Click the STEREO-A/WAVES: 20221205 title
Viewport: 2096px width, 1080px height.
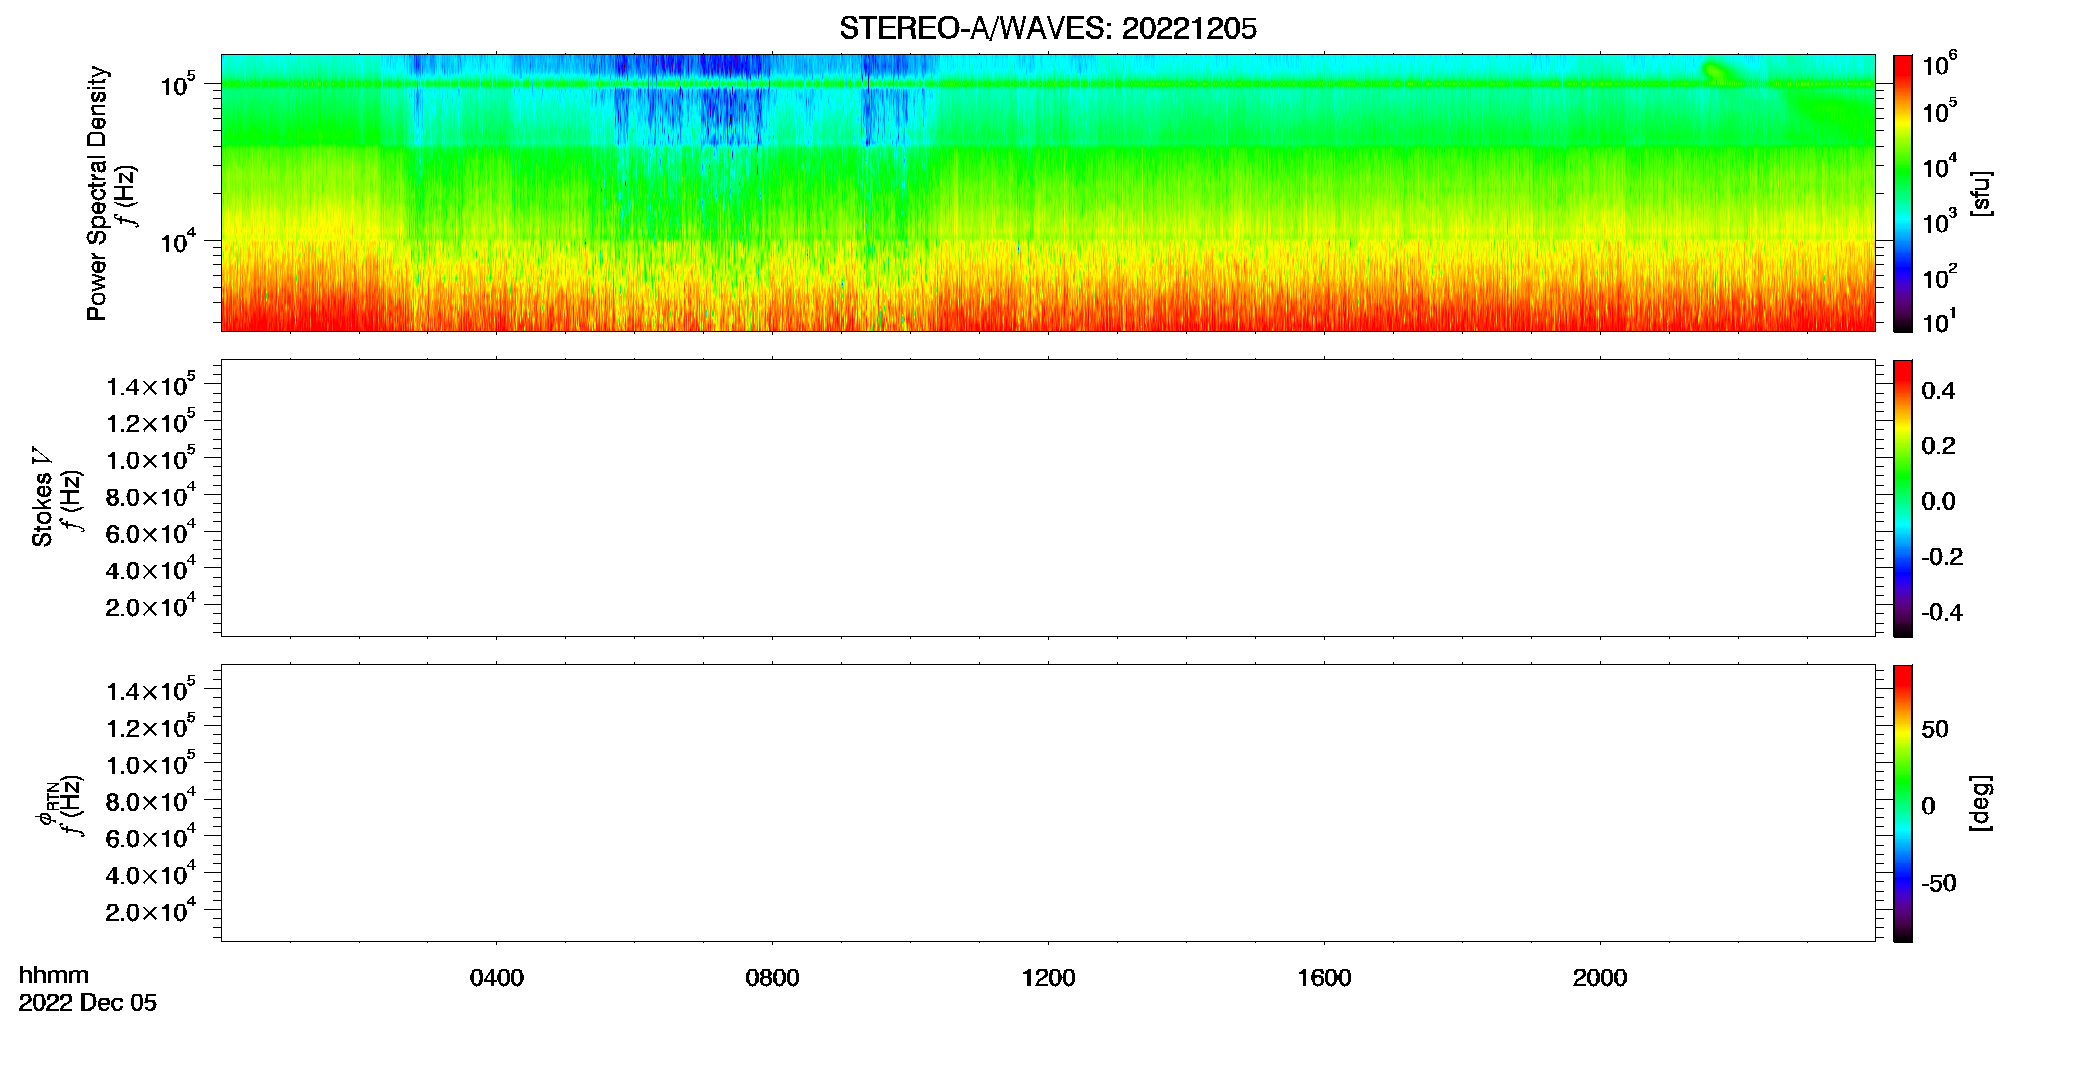coord(1047,29)
